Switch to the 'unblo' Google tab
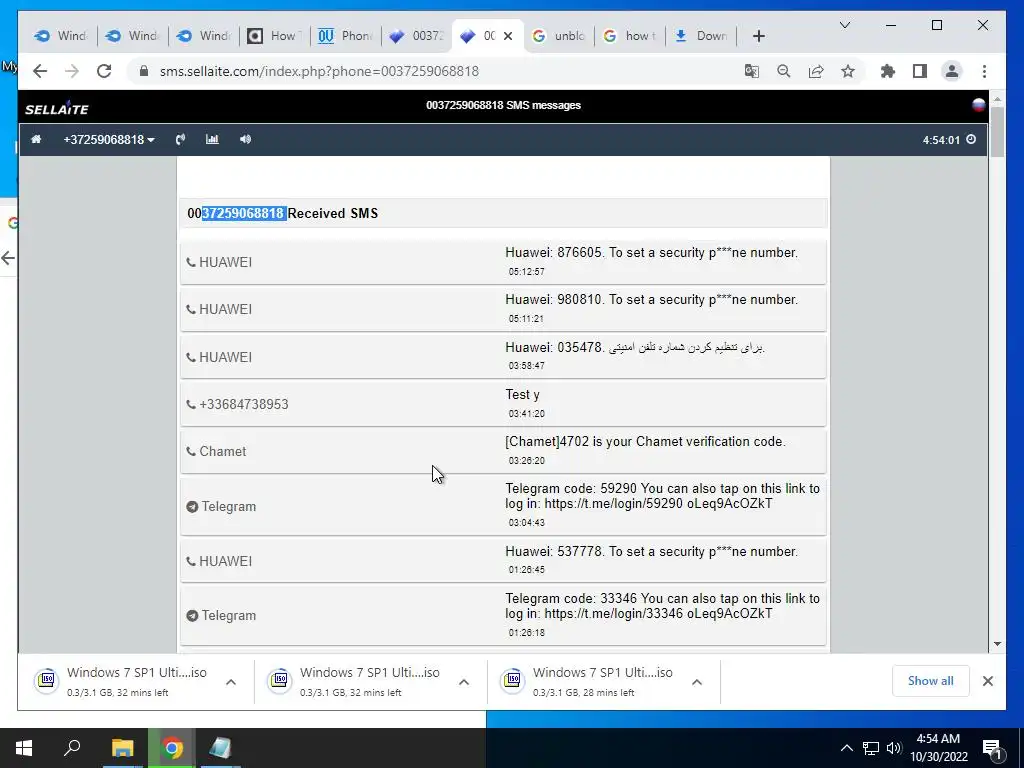The height and width of the screenshot is (768, 1024). (x=558, y=36)
